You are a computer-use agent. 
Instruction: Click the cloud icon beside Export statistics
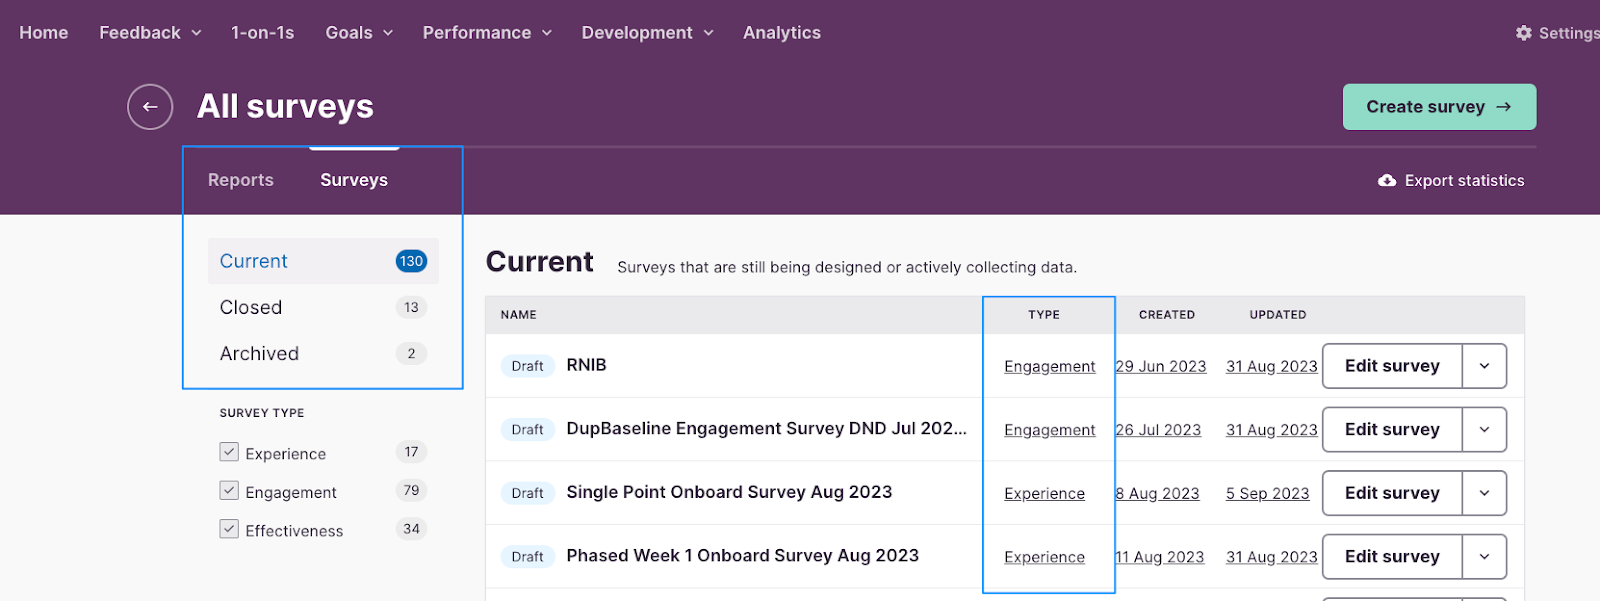1387,181
